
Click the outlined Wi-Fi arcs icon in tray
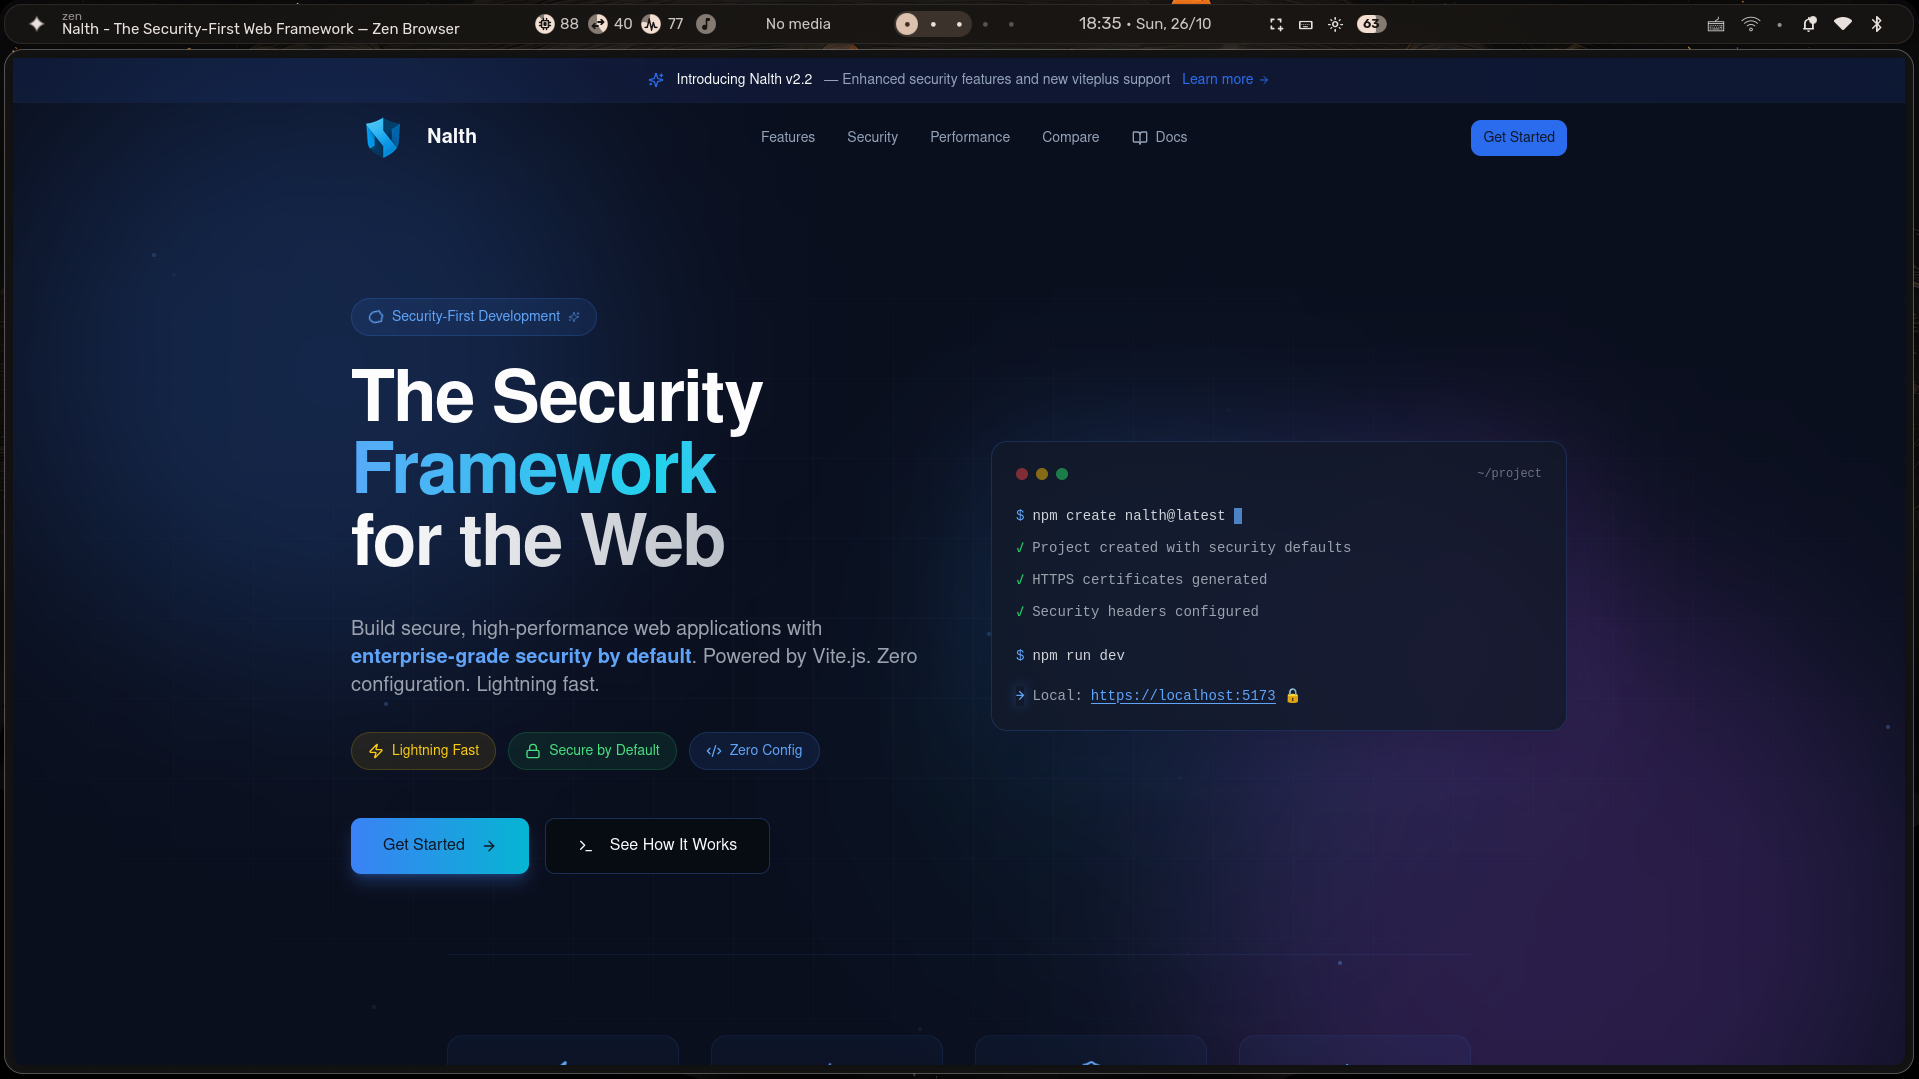[x=1751, y=24]
